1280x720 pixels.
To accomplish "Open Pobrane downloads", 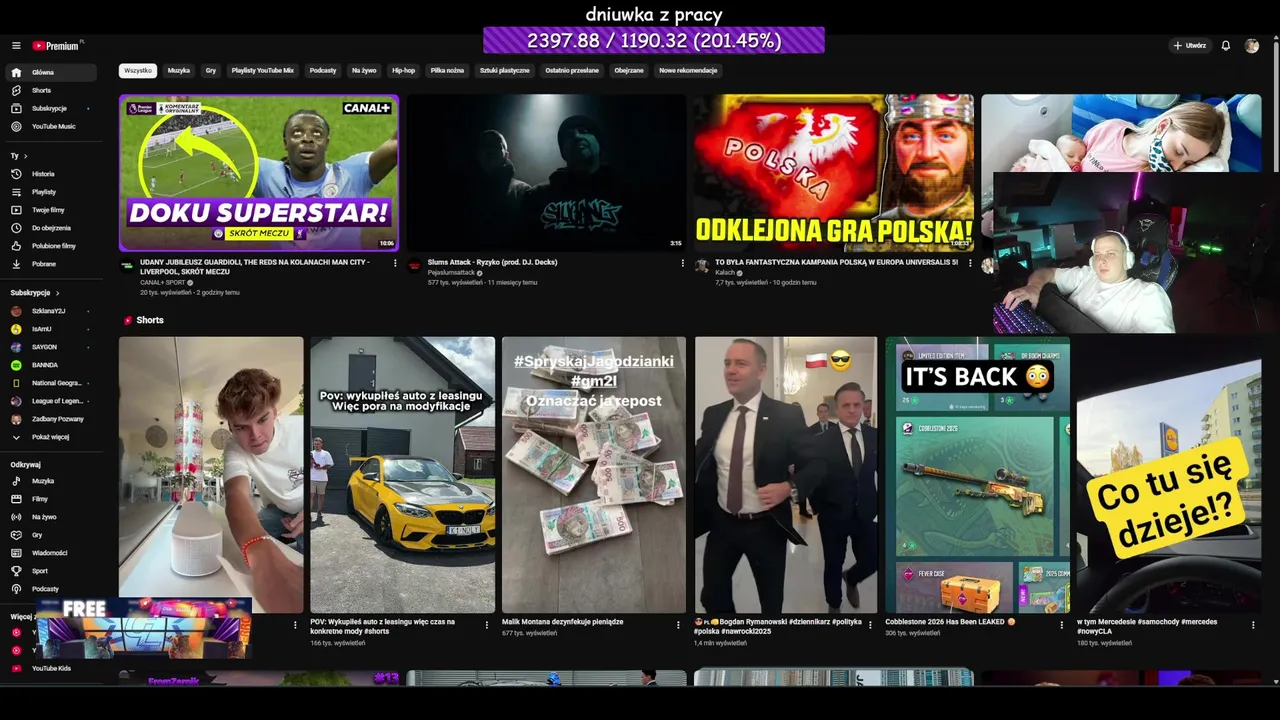I will (50, 264).
